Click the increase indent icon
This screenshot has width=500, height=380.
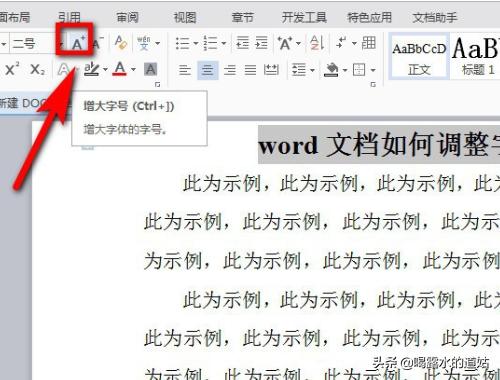click(261, 43)
